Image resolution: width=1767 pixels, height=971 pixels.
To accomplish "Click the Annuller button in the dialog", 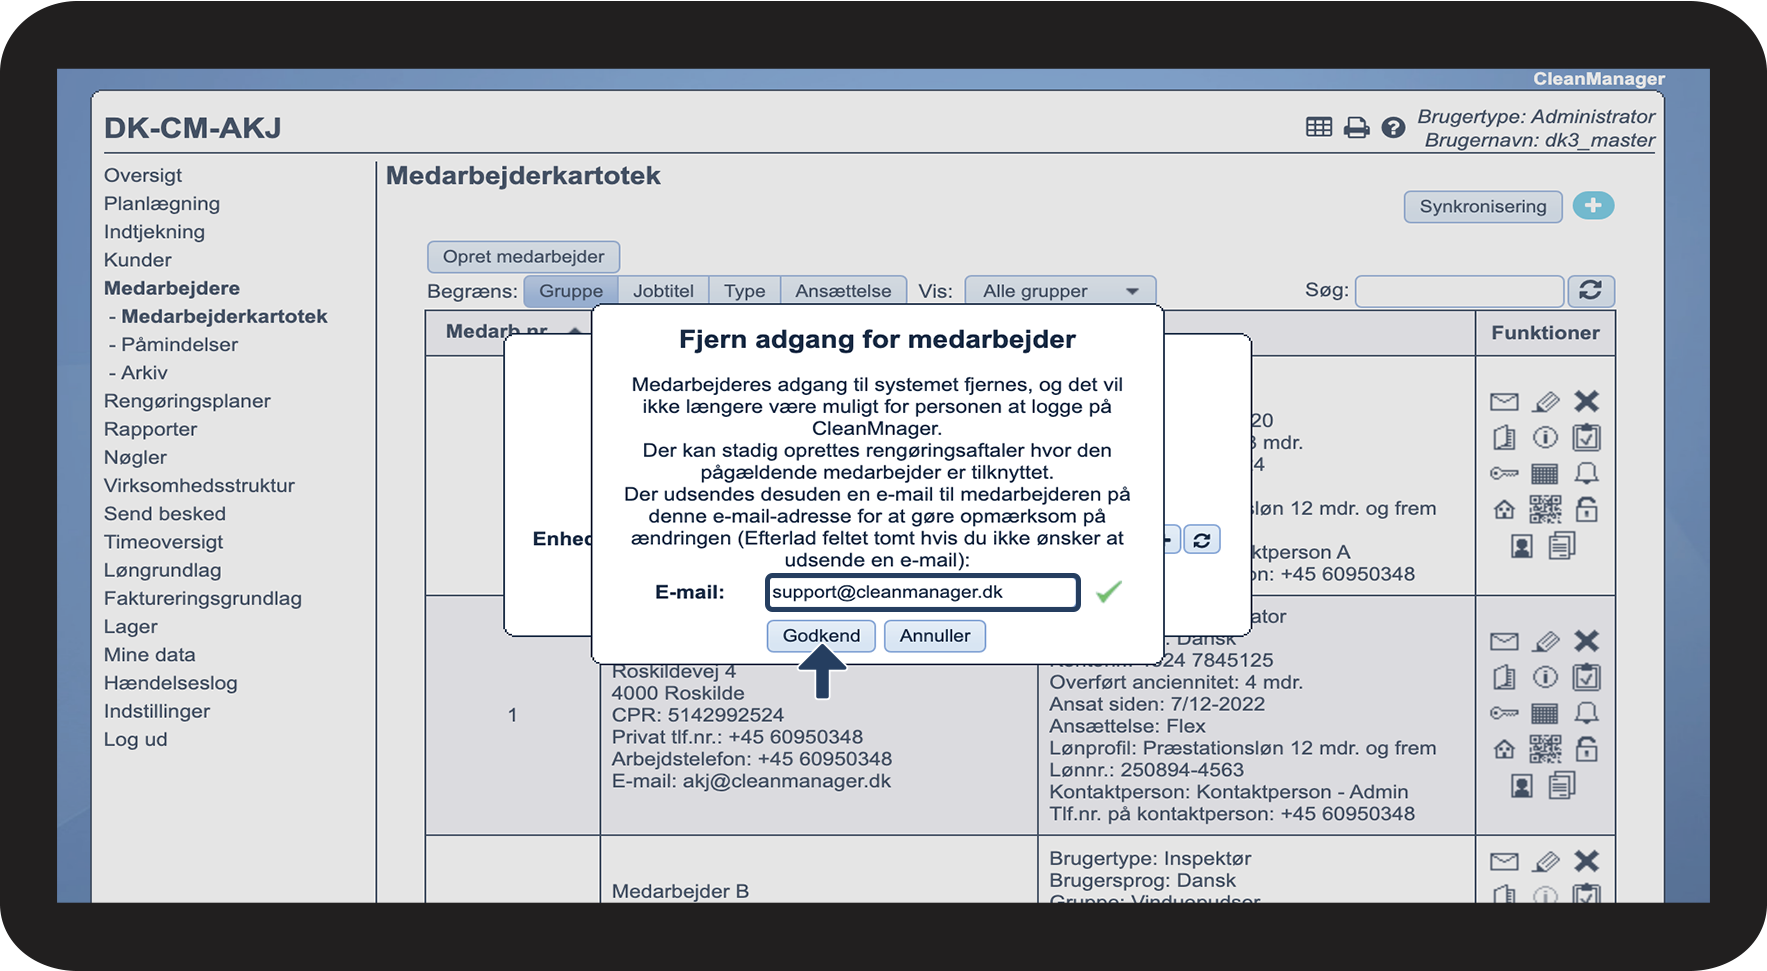I will click(935, 636).
